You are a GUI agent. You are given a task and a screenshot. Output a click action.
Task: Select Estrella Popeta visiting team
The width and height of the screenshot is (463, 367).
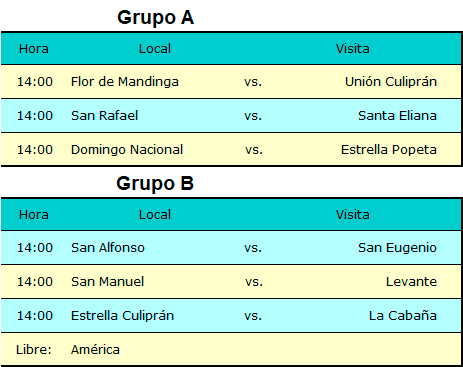389,150
